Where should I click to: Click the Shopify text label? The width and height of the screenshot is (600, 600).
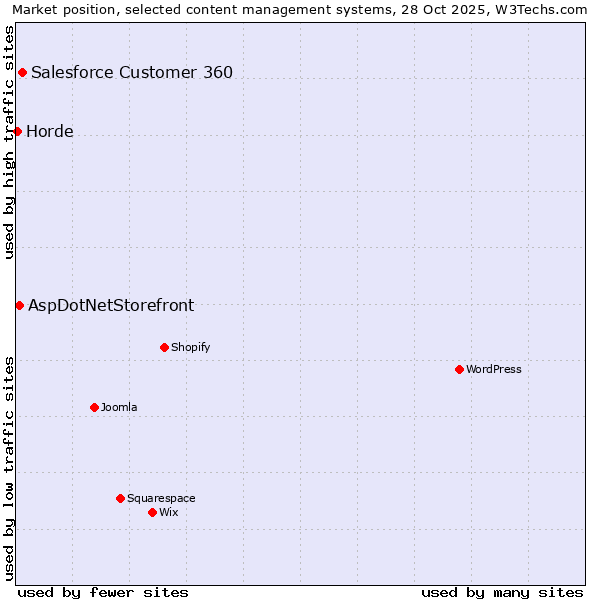(190, 347)
